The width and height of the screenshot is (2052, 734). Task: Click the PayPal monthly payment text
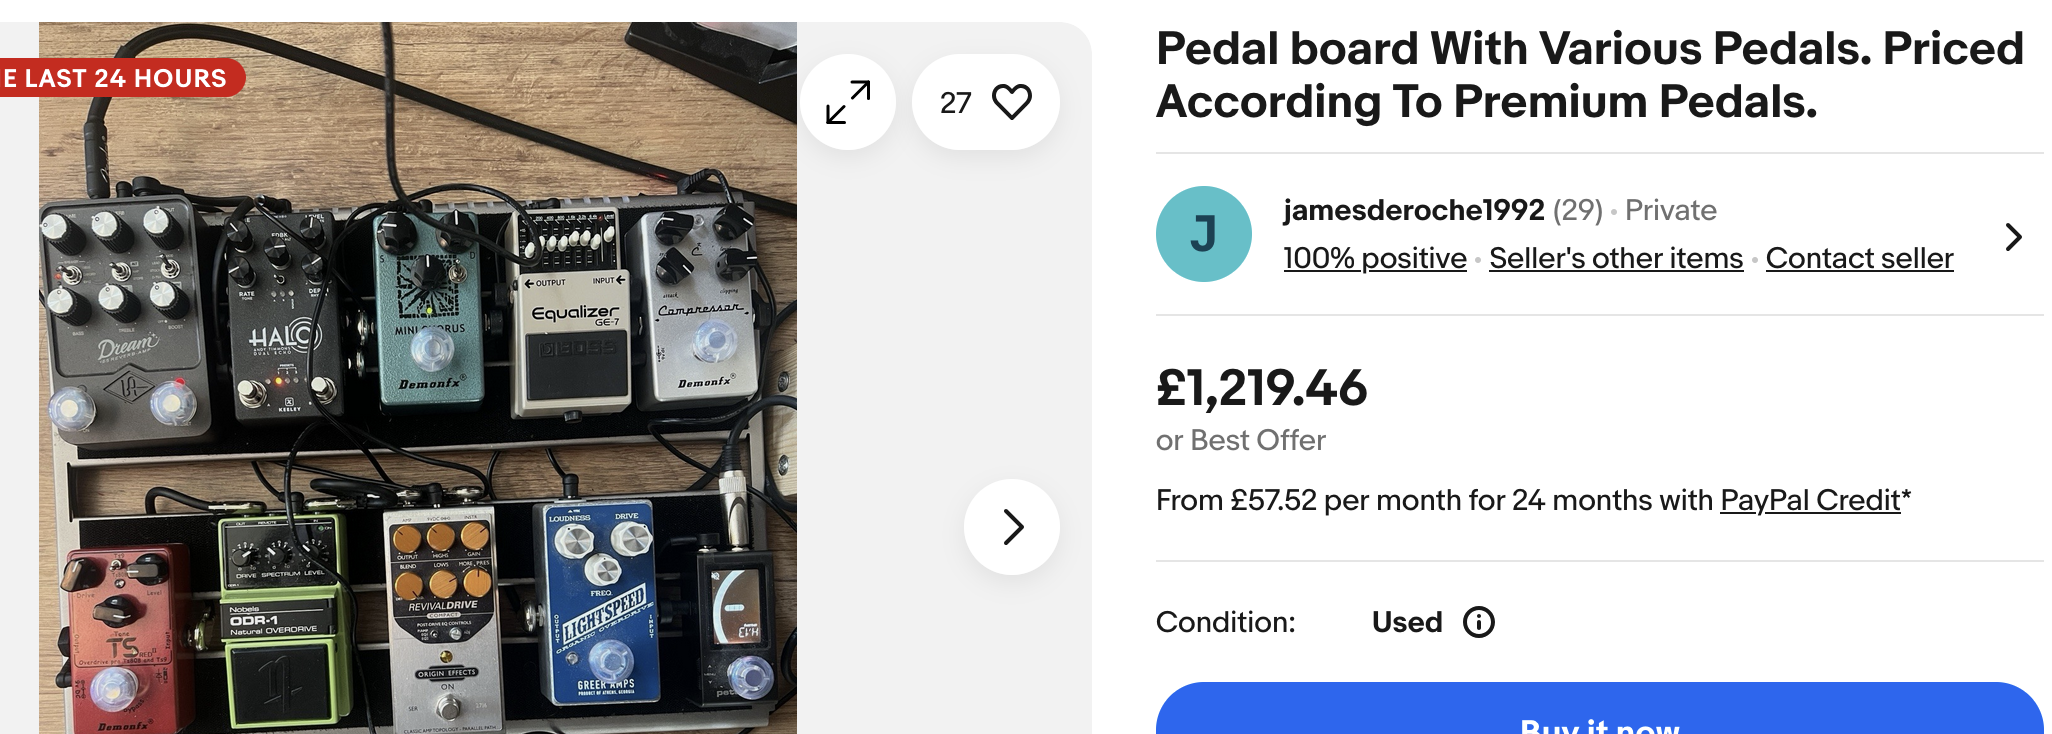[x=1533, y=500]
